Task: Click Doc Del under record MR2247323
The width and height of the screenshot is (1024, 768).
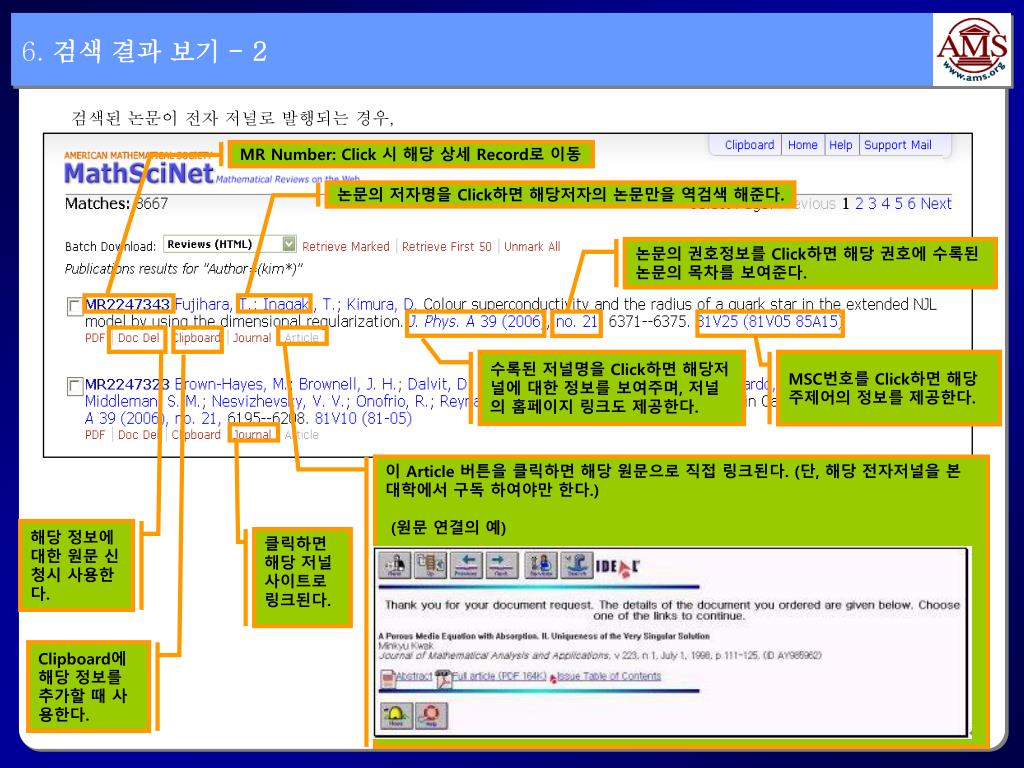Action: [138, 435]
